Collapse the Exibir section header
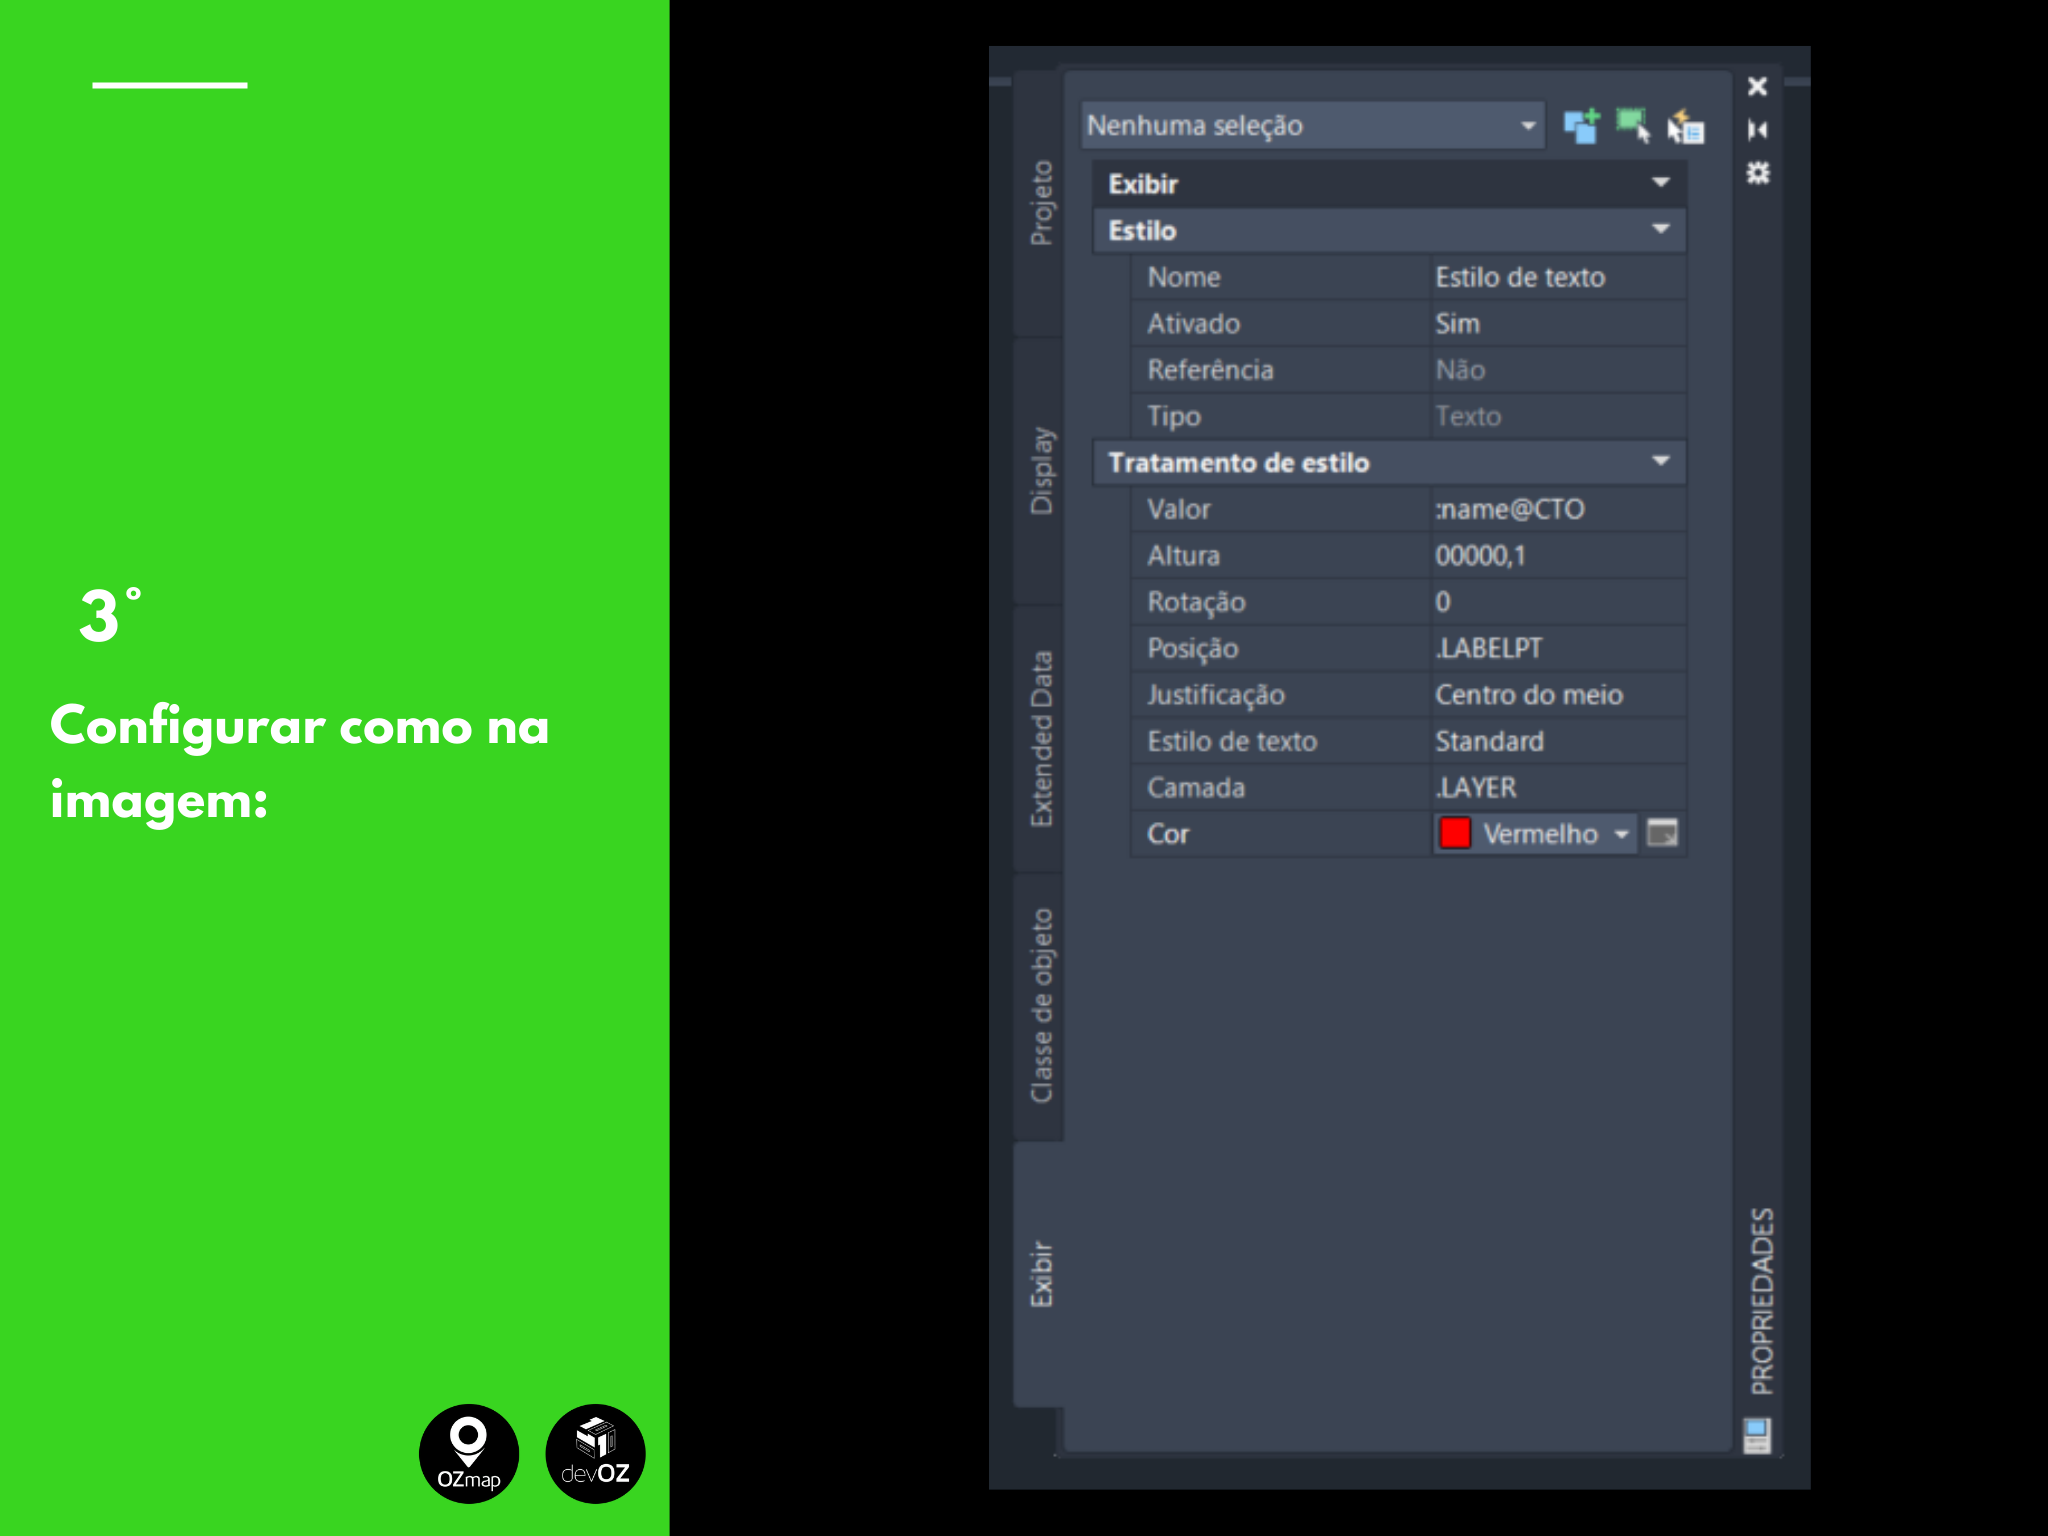The height and width of the screenshot is (1536, 2048). pyautogui.click(x=1389, y=184)
